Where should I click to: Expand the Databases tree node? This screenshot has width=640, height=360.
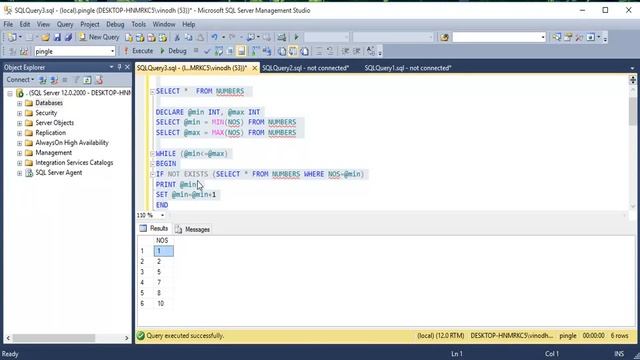[20, 103]
